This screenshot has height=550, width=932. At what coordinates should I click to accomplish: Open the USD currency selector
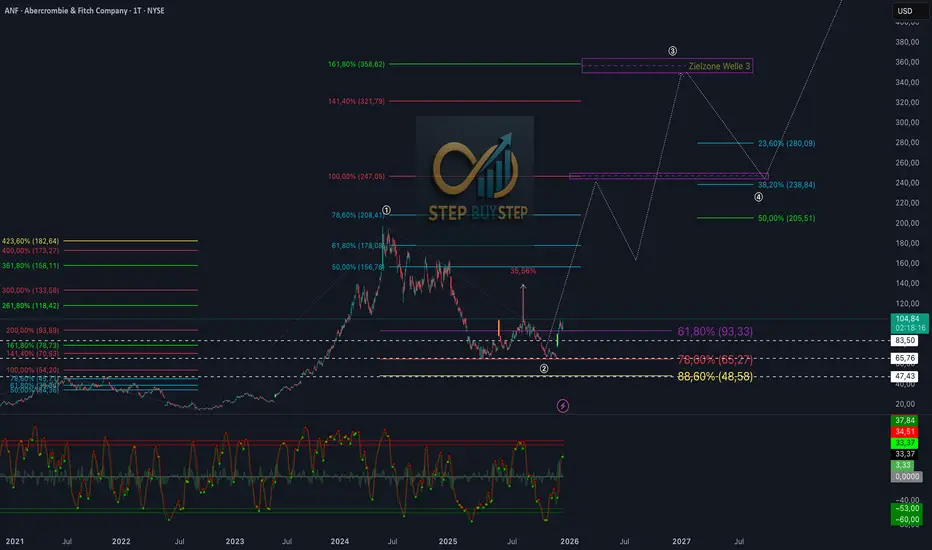(909, 11)
